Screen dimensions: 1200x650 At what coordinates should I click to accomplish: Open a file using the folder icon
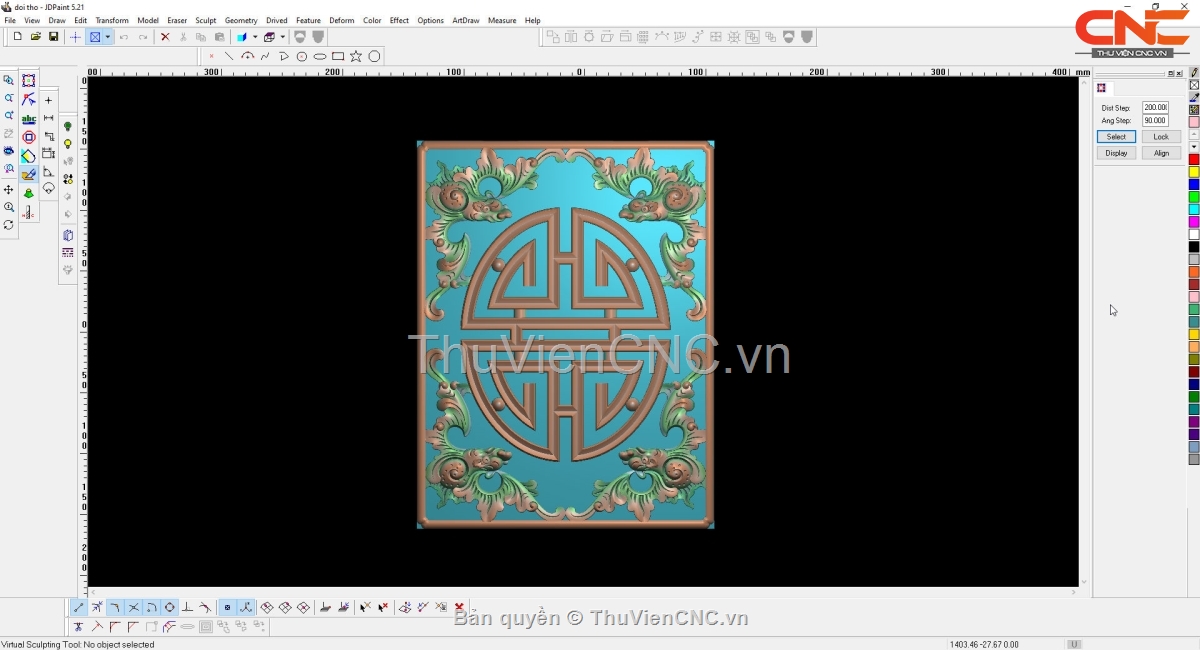point(36,37)
